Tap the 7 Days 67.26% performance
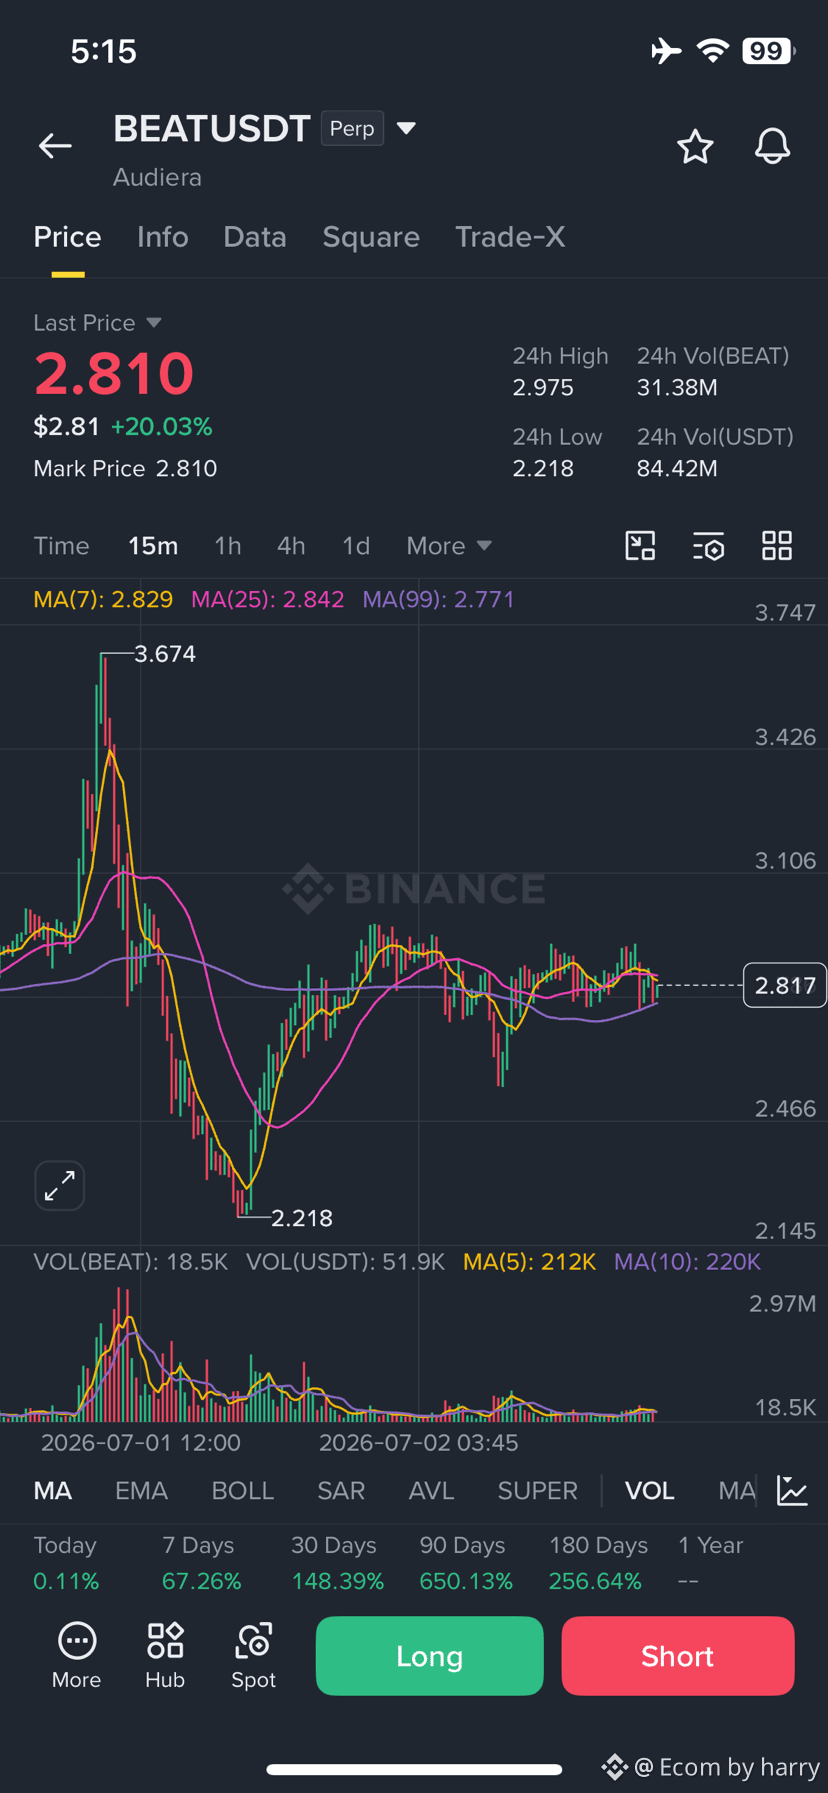 [x=201, y=1563]
